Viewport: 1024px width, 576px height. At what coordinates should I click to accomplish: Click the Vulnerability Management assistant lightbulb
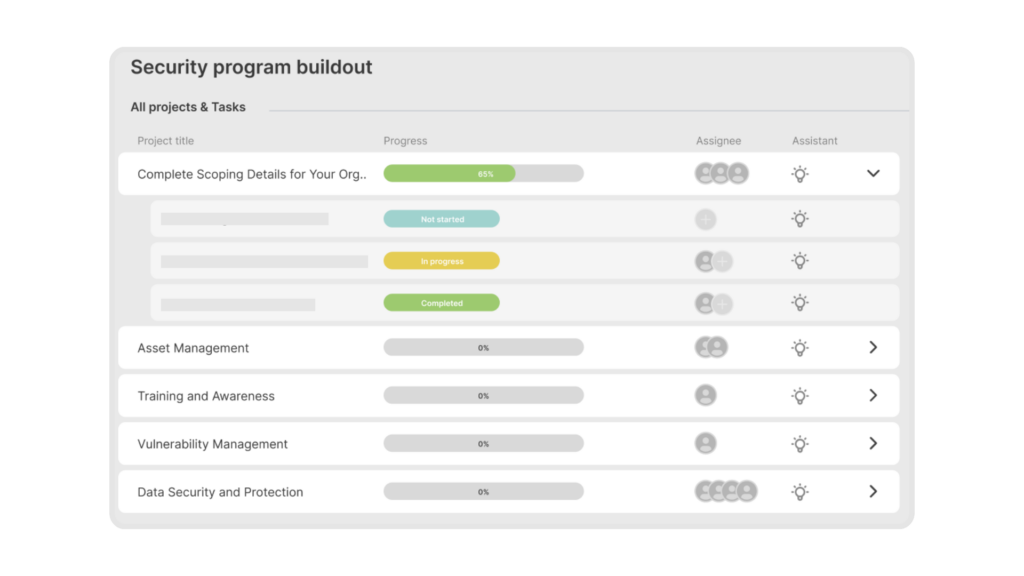pos(800,444)
